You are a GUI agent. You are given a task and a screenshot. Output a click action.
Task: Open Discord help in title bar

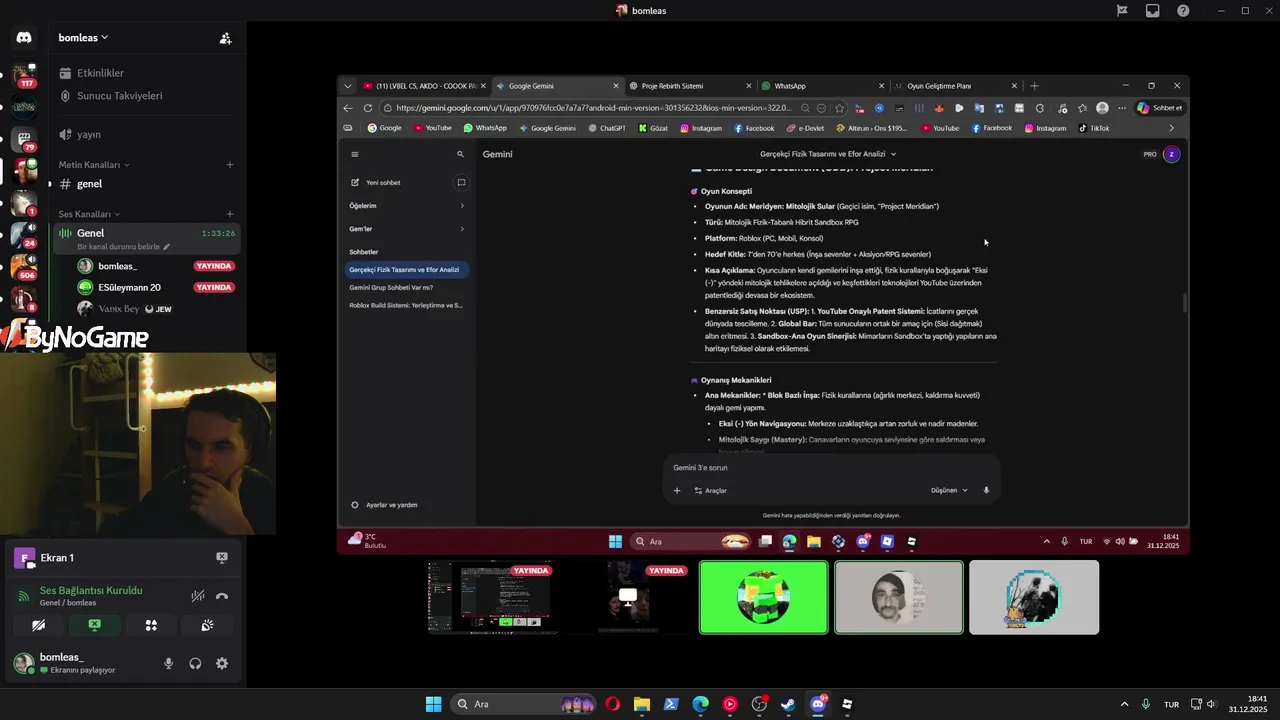(1184, 10)
